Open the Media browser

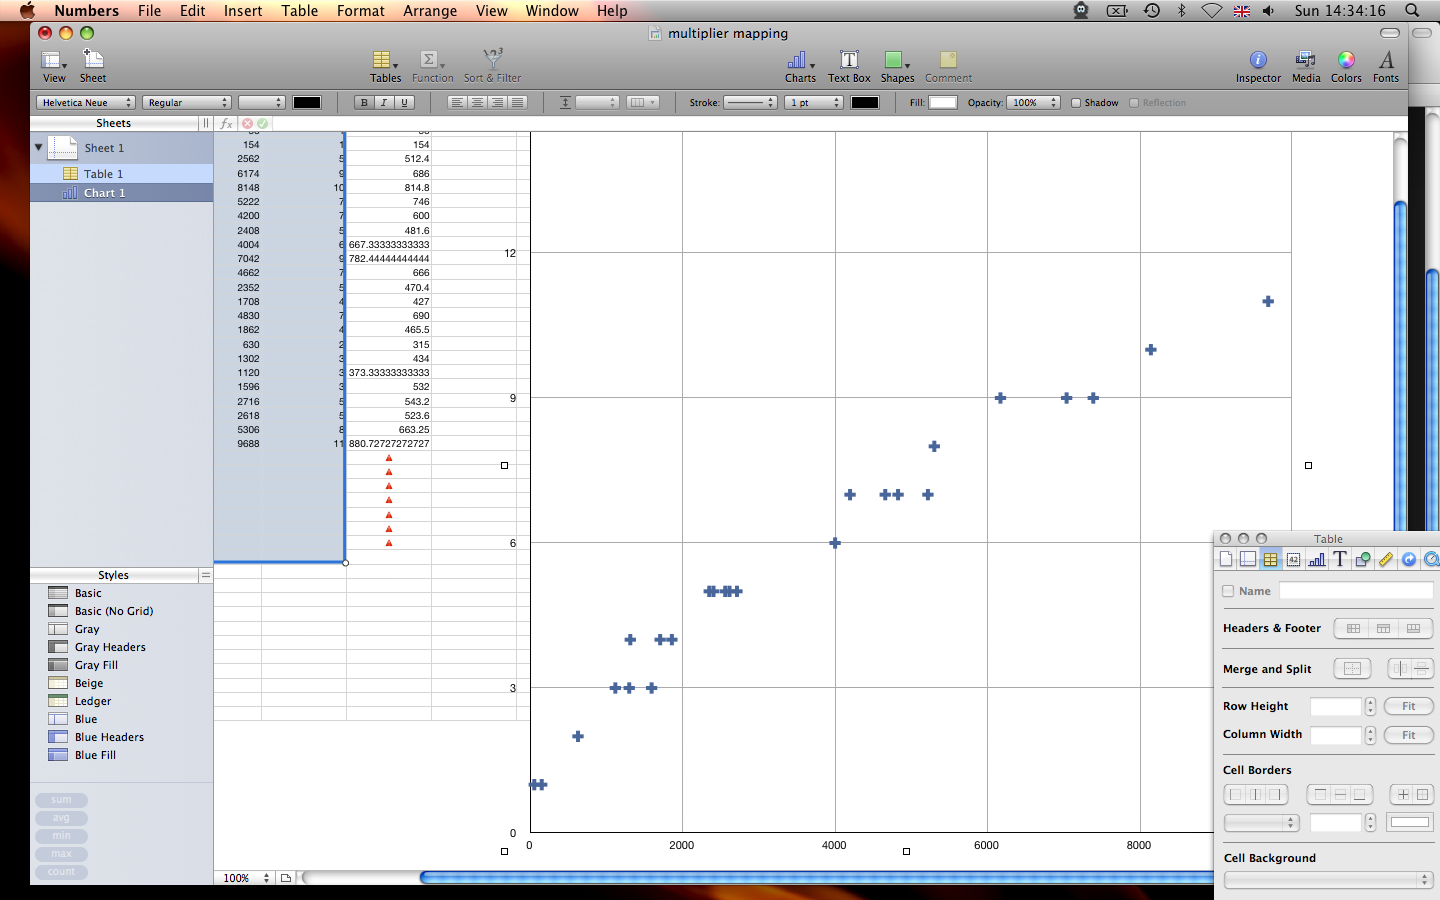tap(1306, 66)
